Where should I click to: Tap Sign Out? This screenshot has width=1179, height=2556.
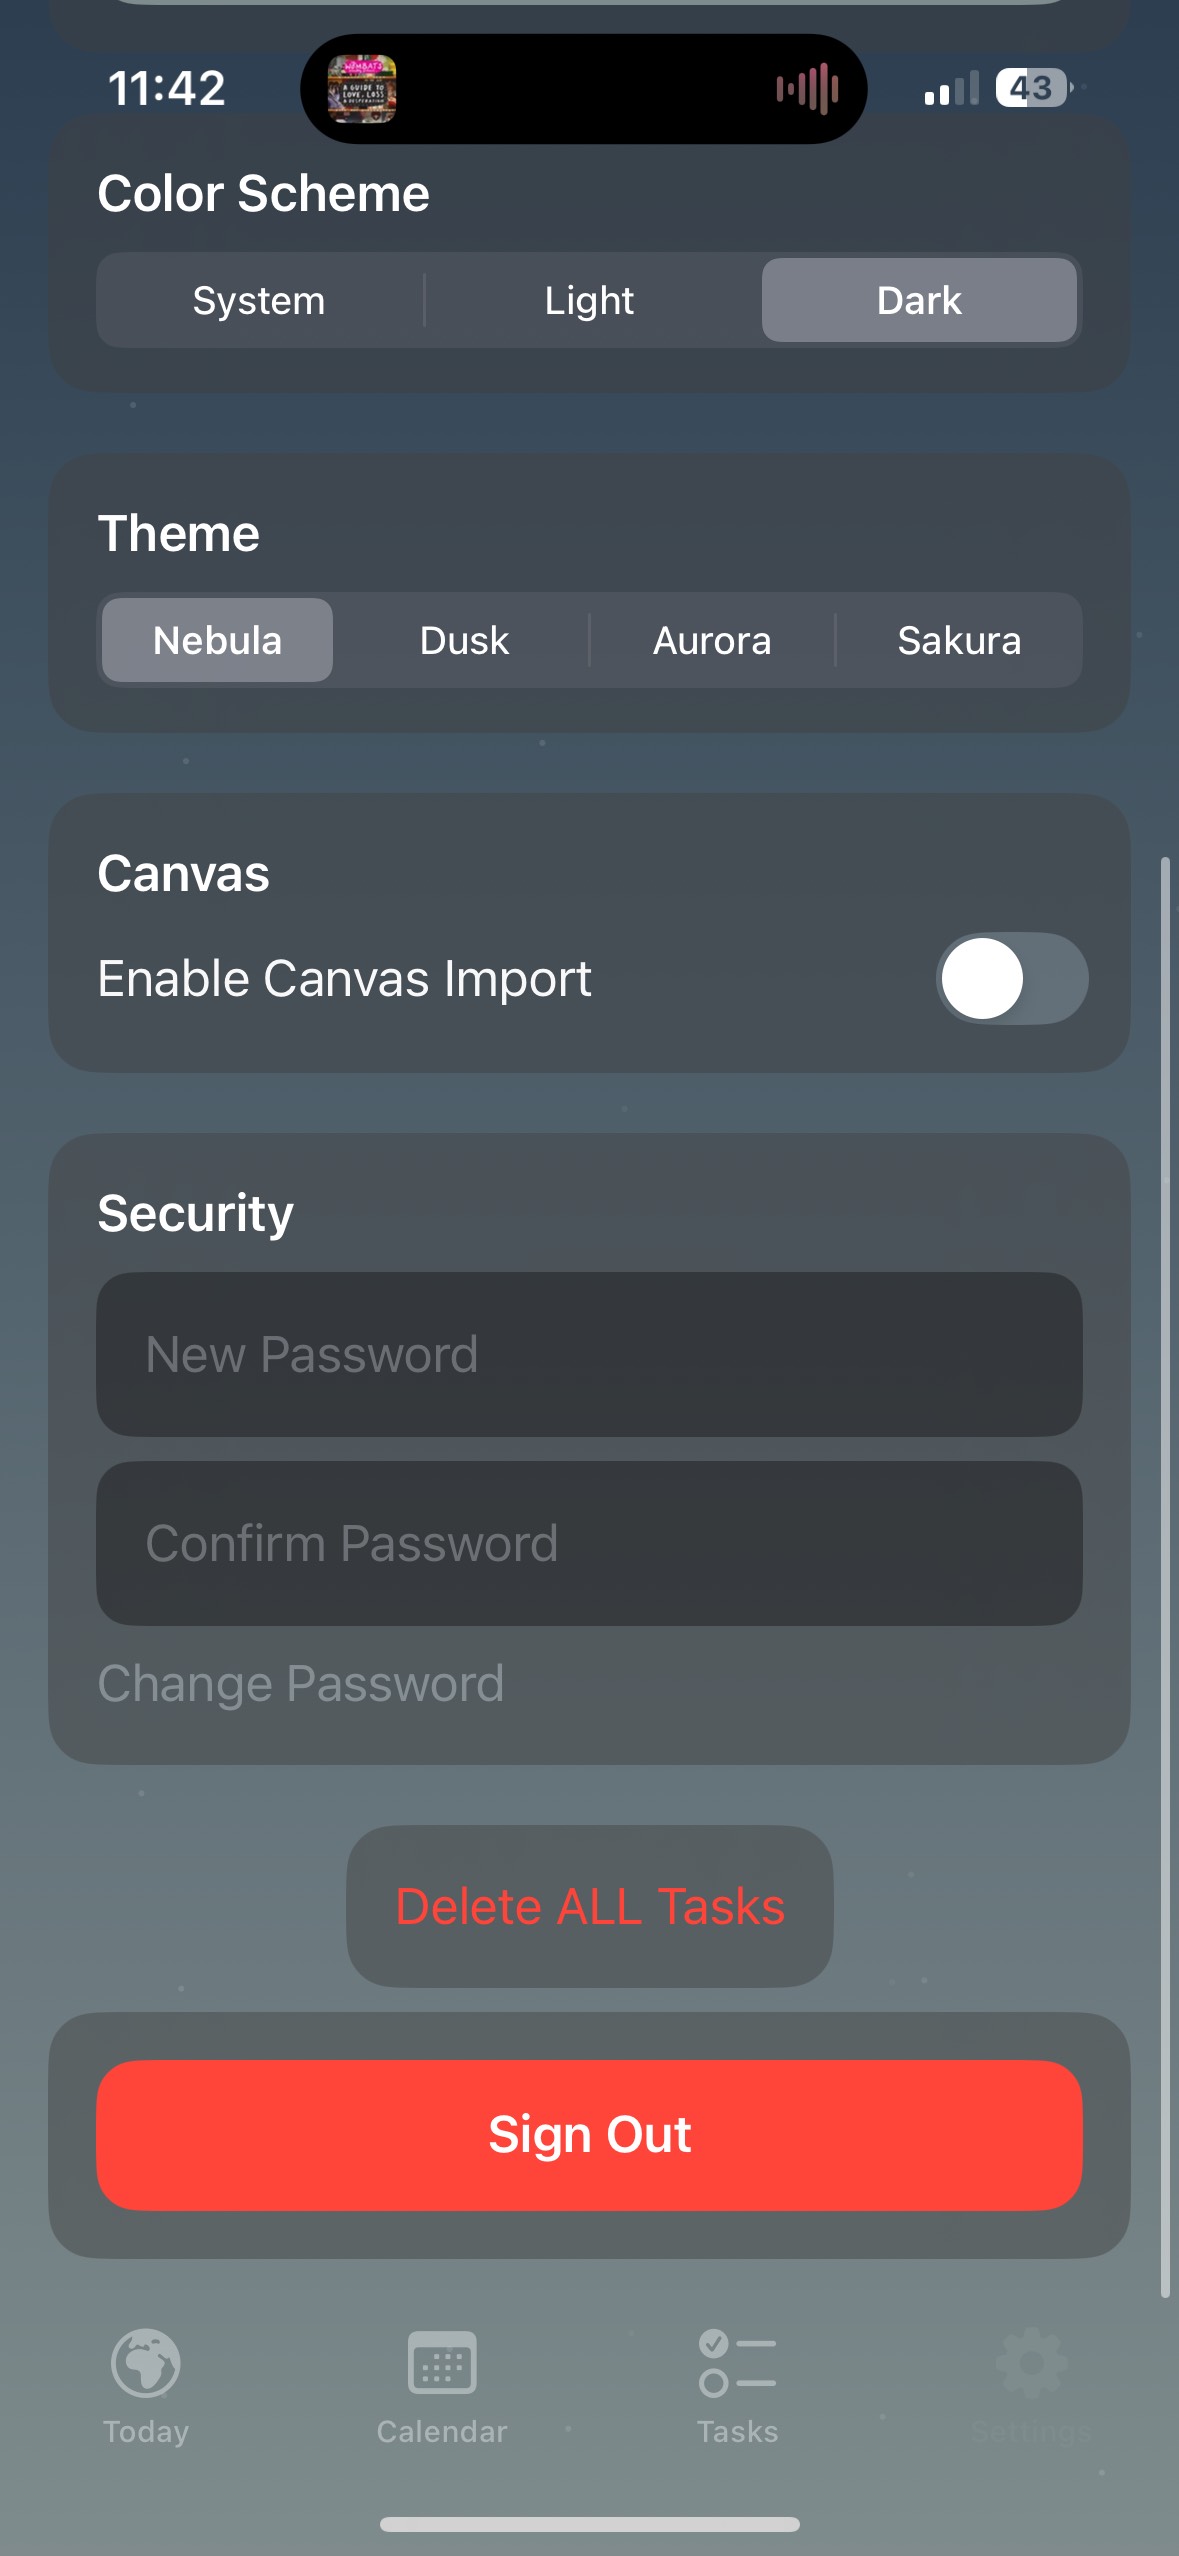tap(589, 2134)
